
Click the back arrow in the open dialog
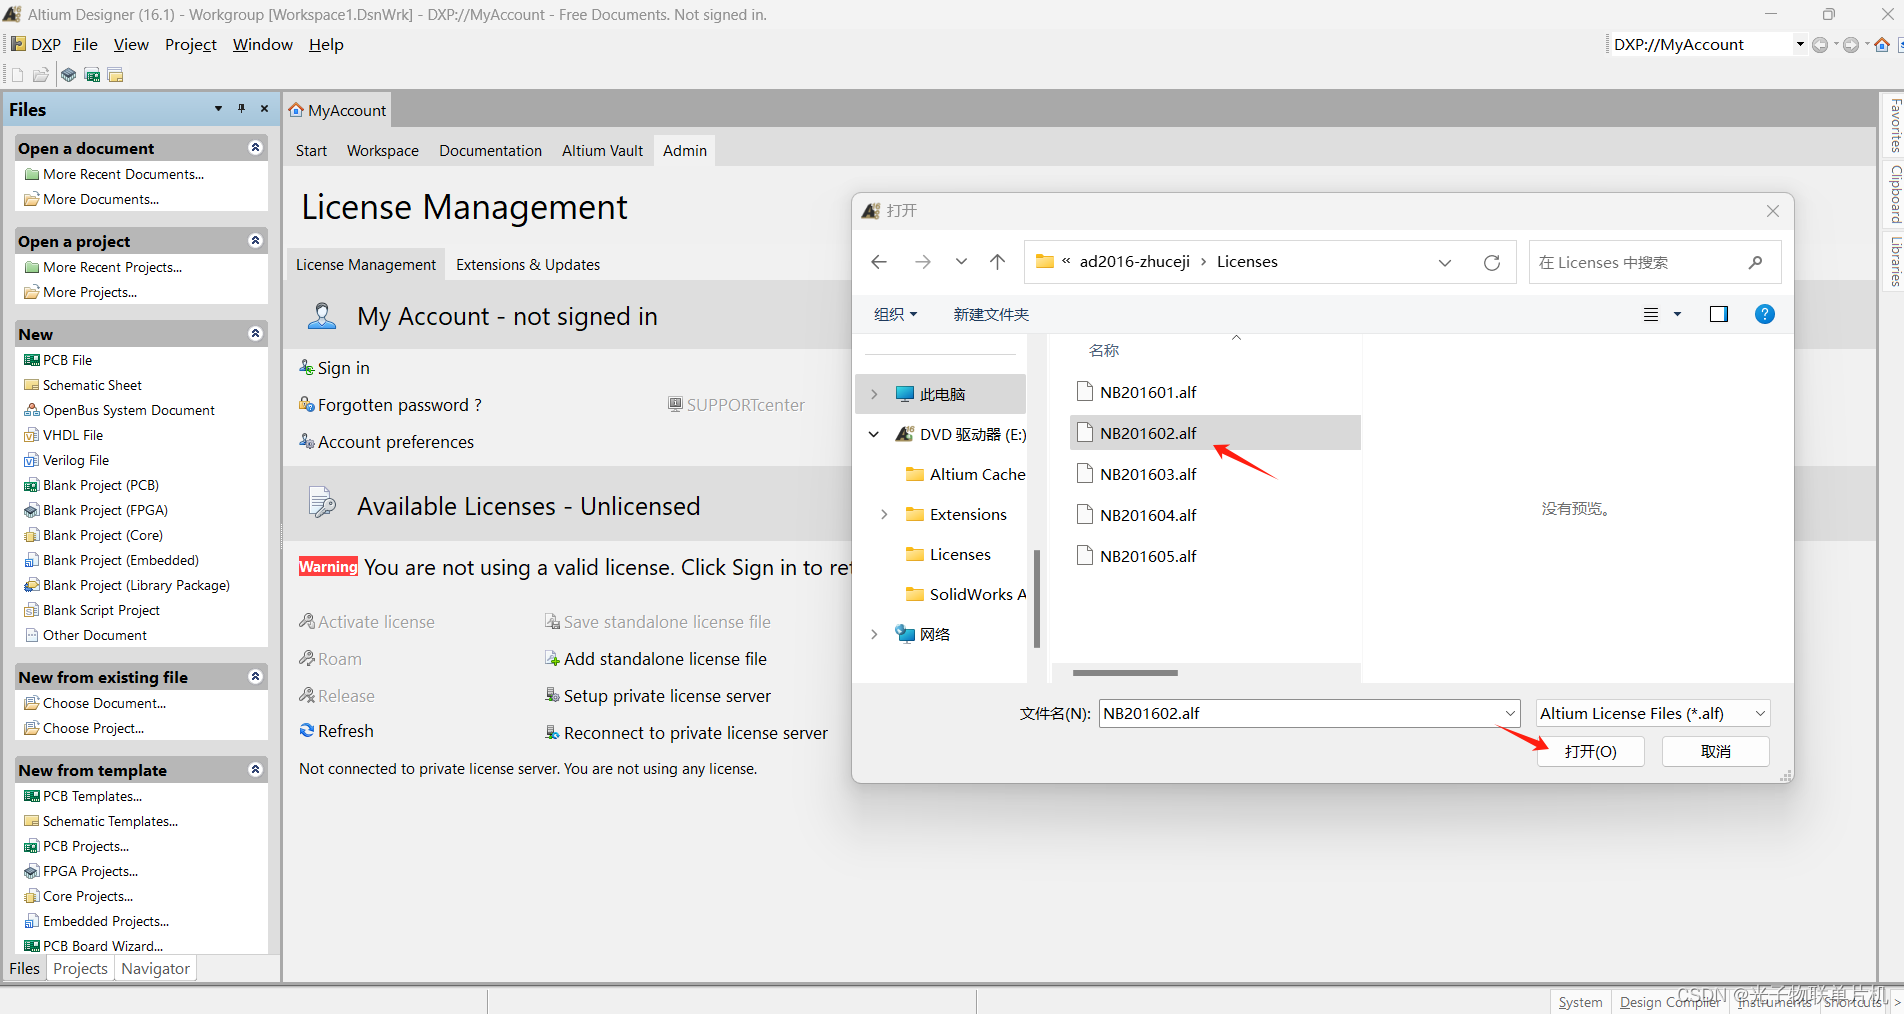coord(879,262)
